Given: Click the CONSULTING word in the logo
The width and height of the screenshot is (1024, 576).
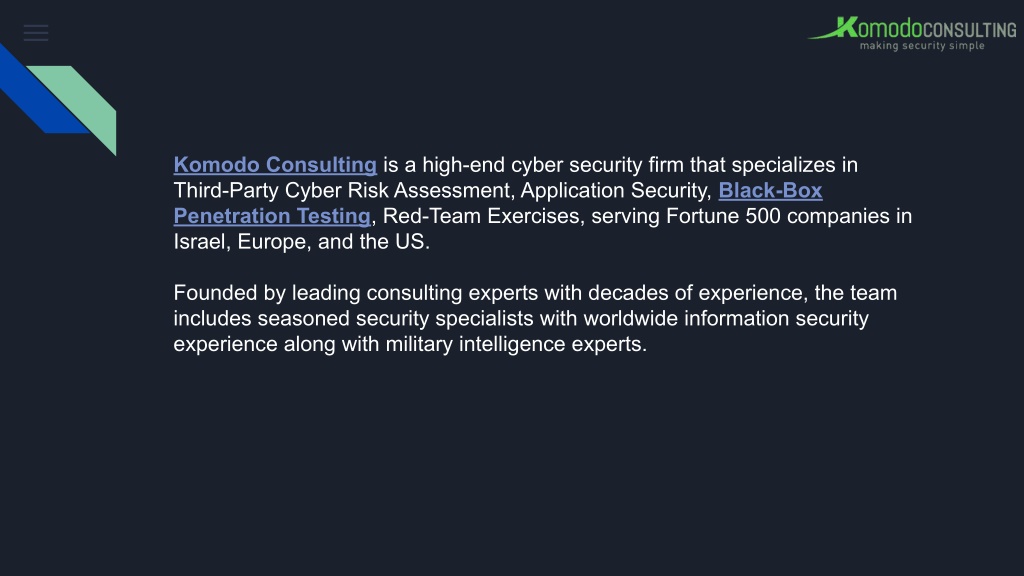Looking at the screenshot, I should (969, 30).
